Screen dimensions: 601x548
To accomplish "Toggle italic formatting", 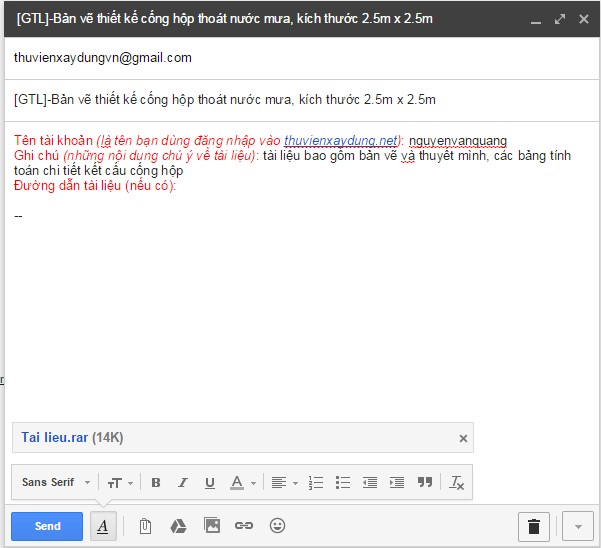I will [x=183, y=483].
